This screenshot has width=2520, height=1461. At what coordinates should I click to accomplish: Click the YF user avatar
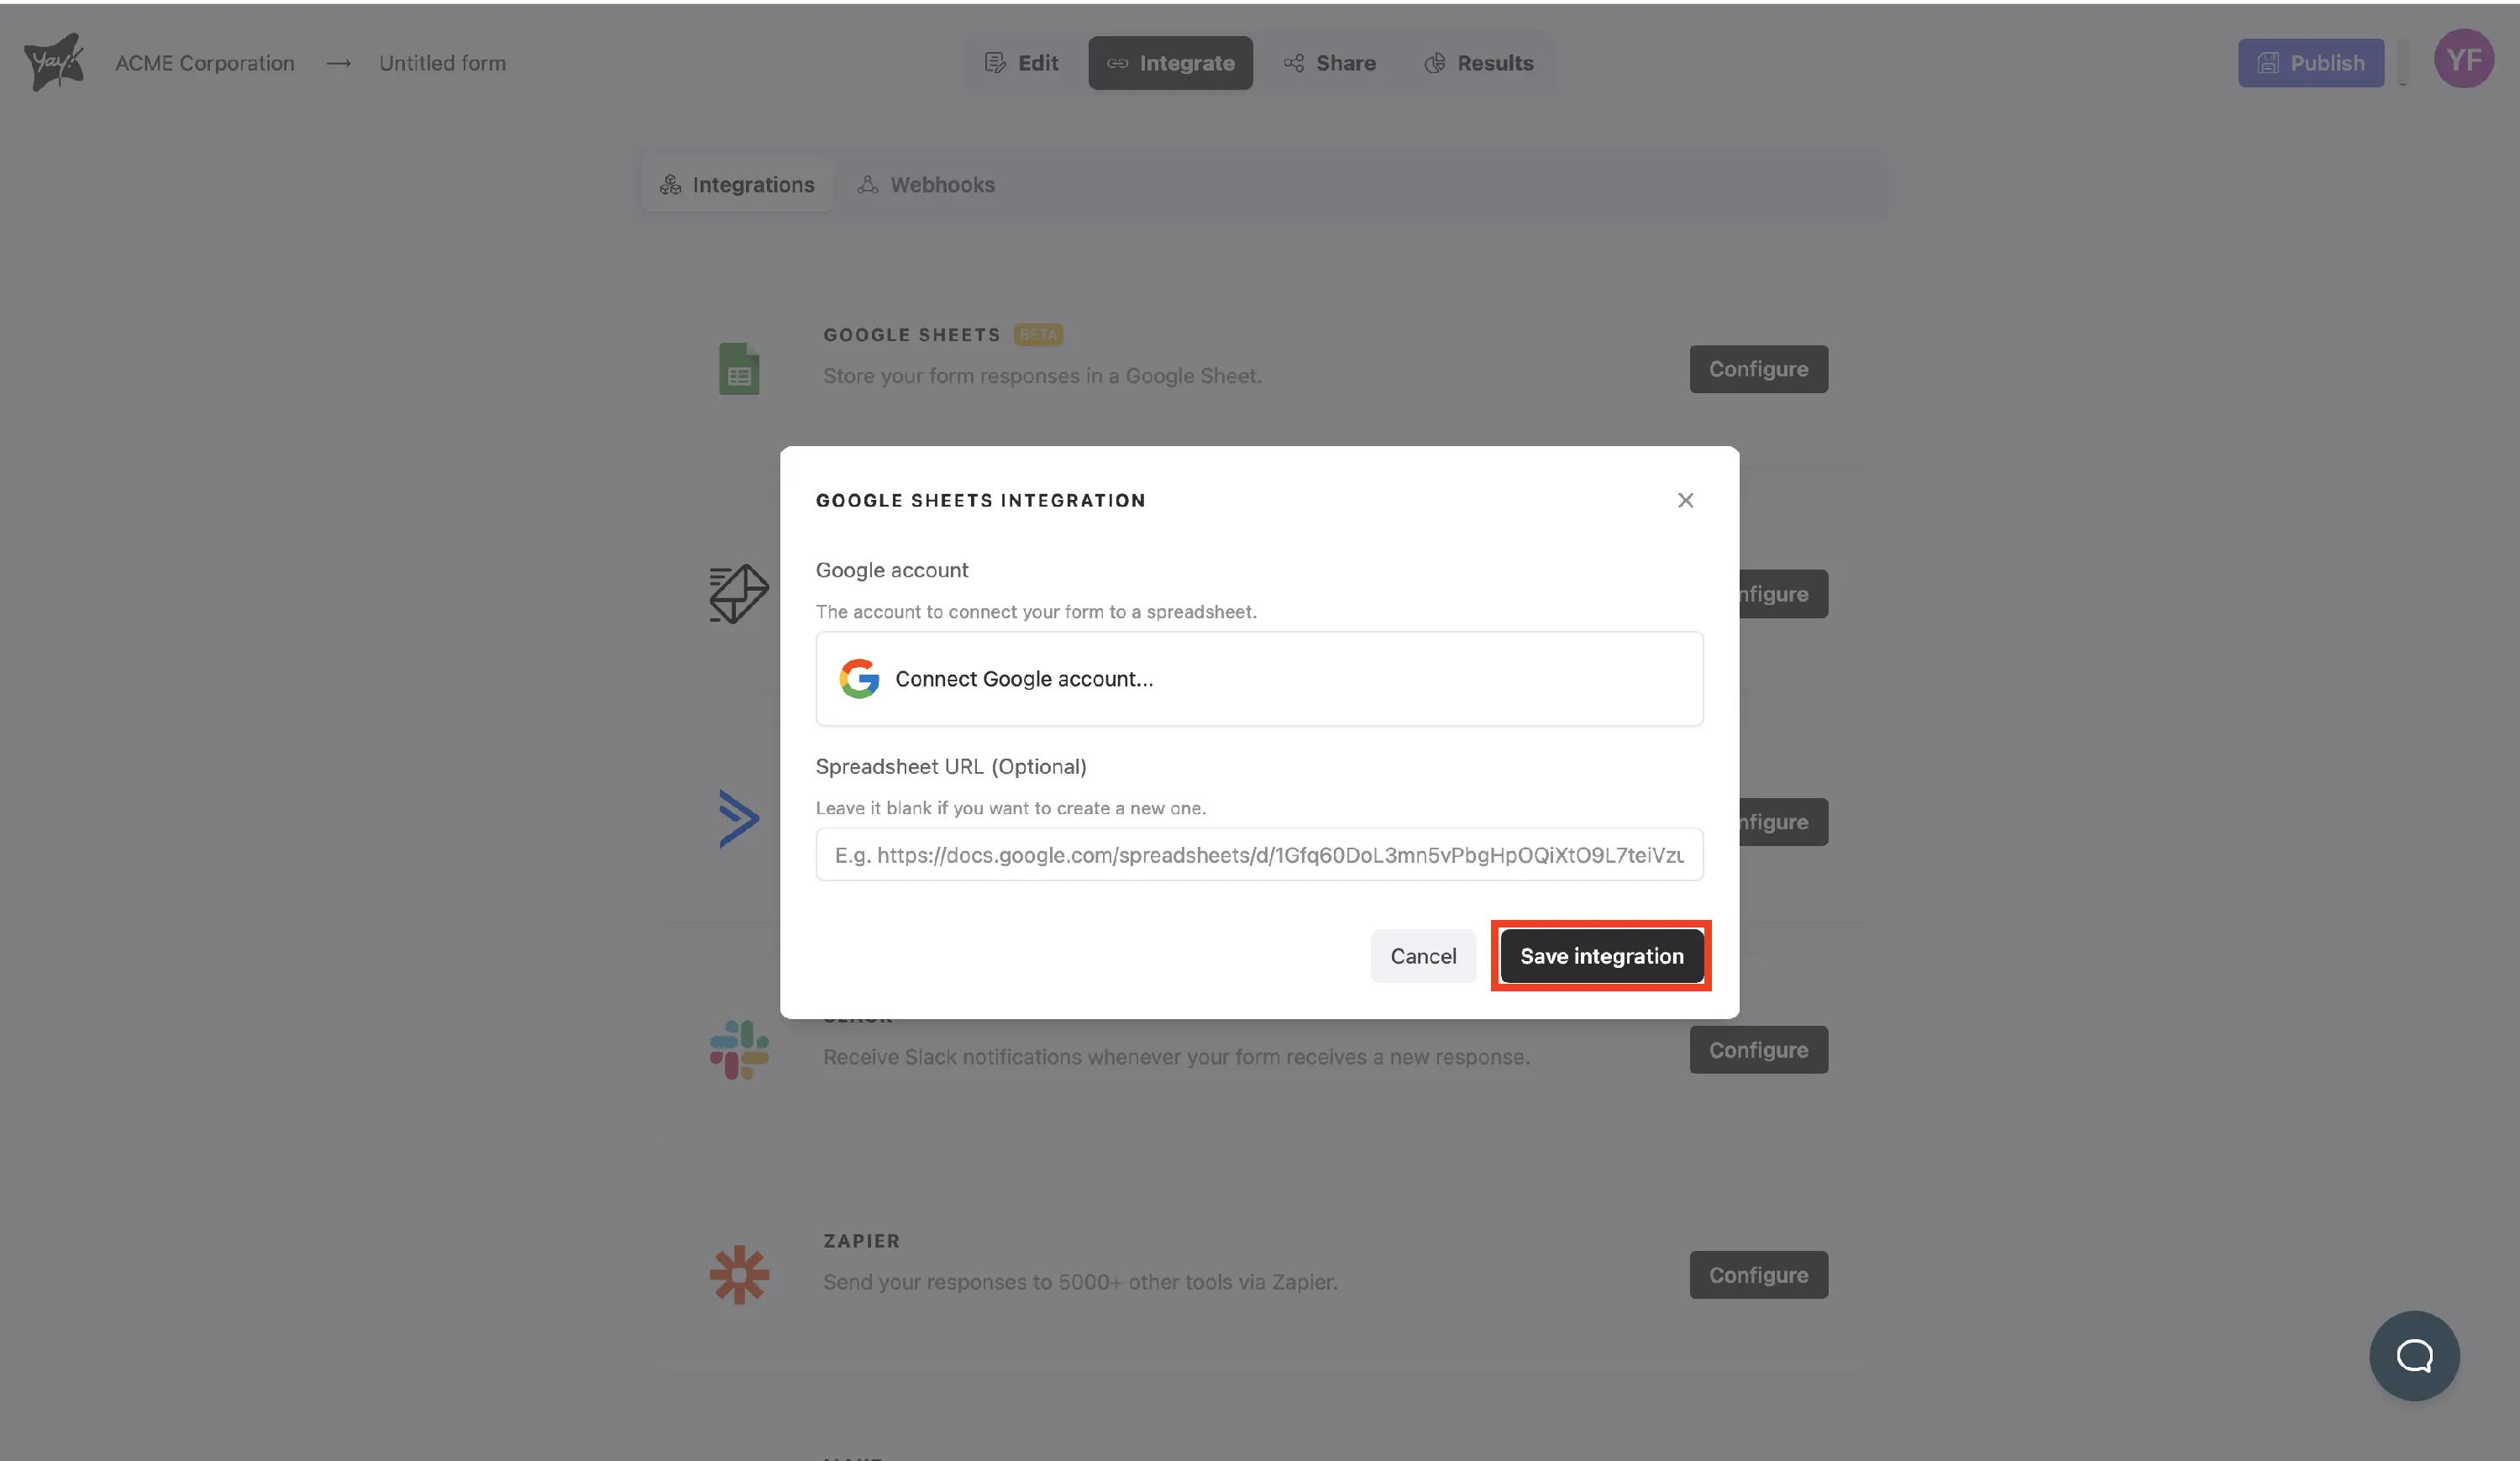point(2464,60)
